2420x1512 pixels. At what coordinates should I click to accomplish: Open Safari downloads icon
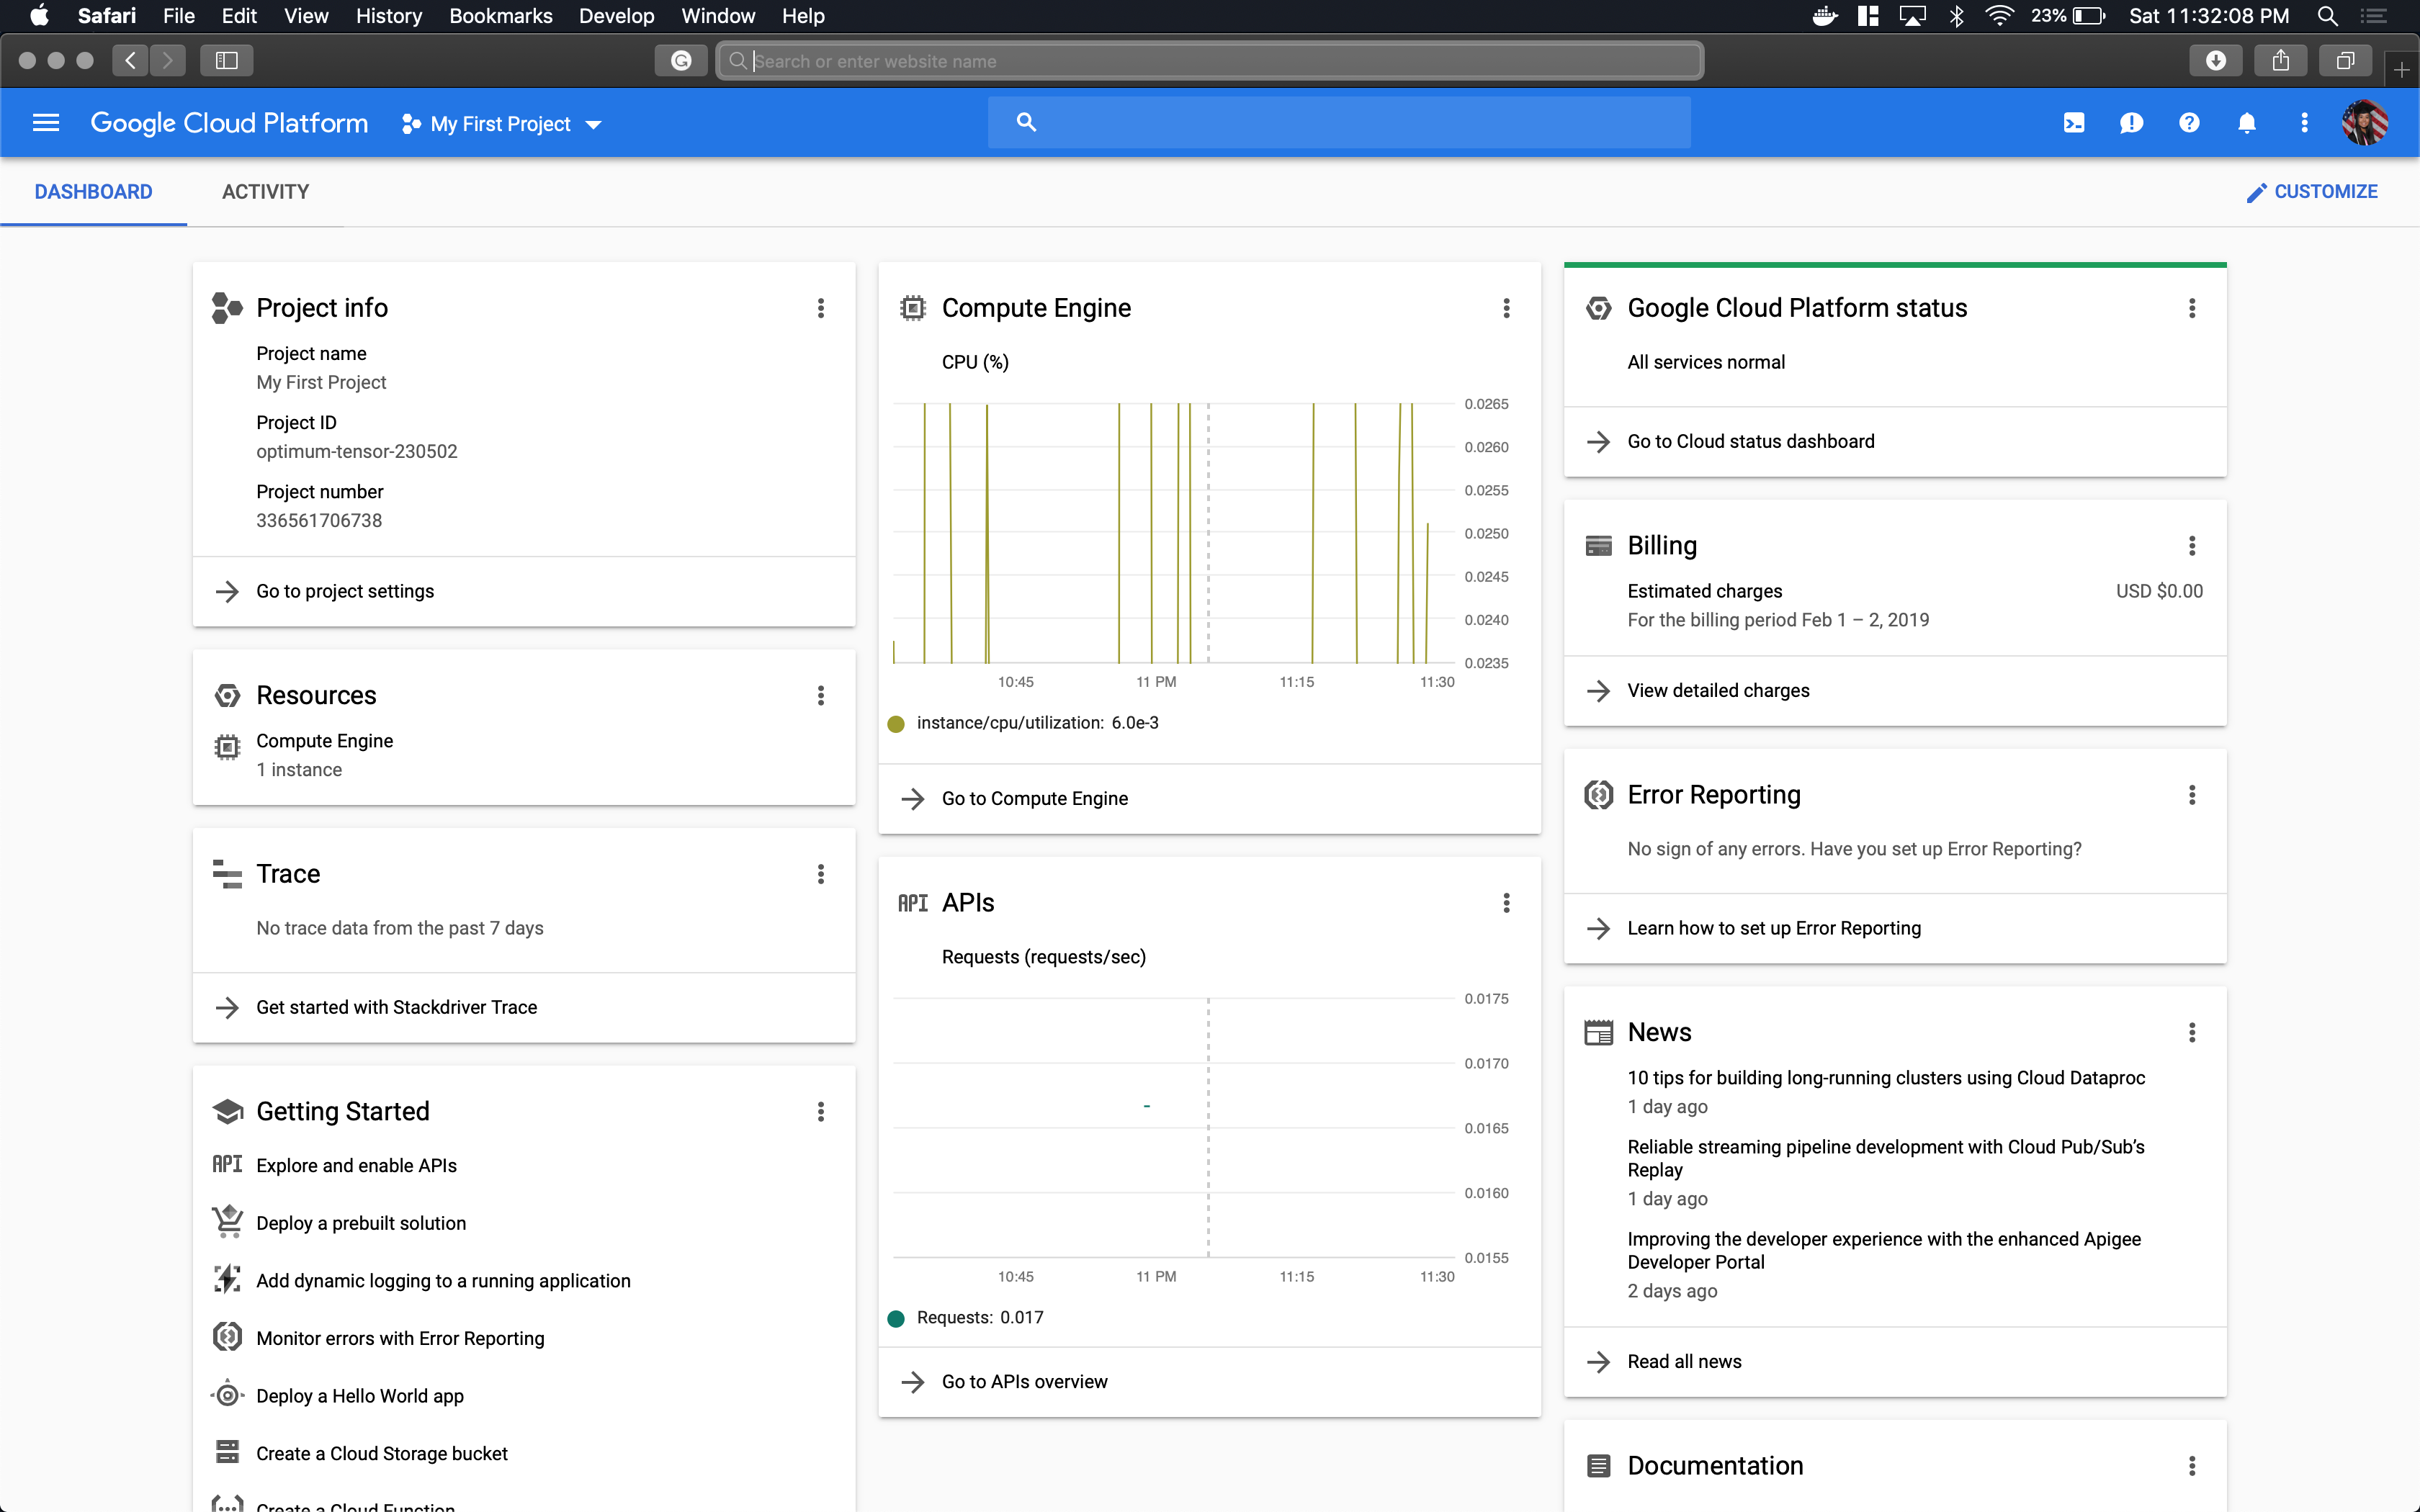pyautogui.click(x=2215, y=61)
